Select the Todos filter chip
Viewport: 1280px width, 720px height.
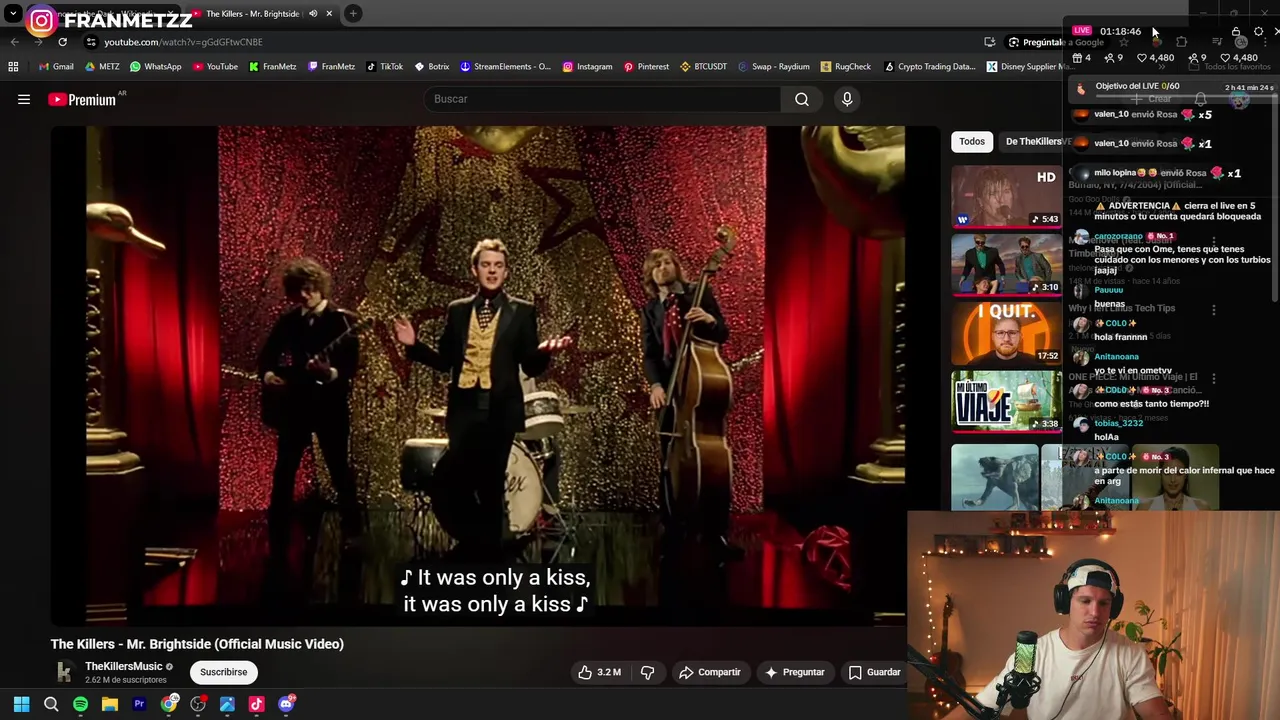(972, 142)
